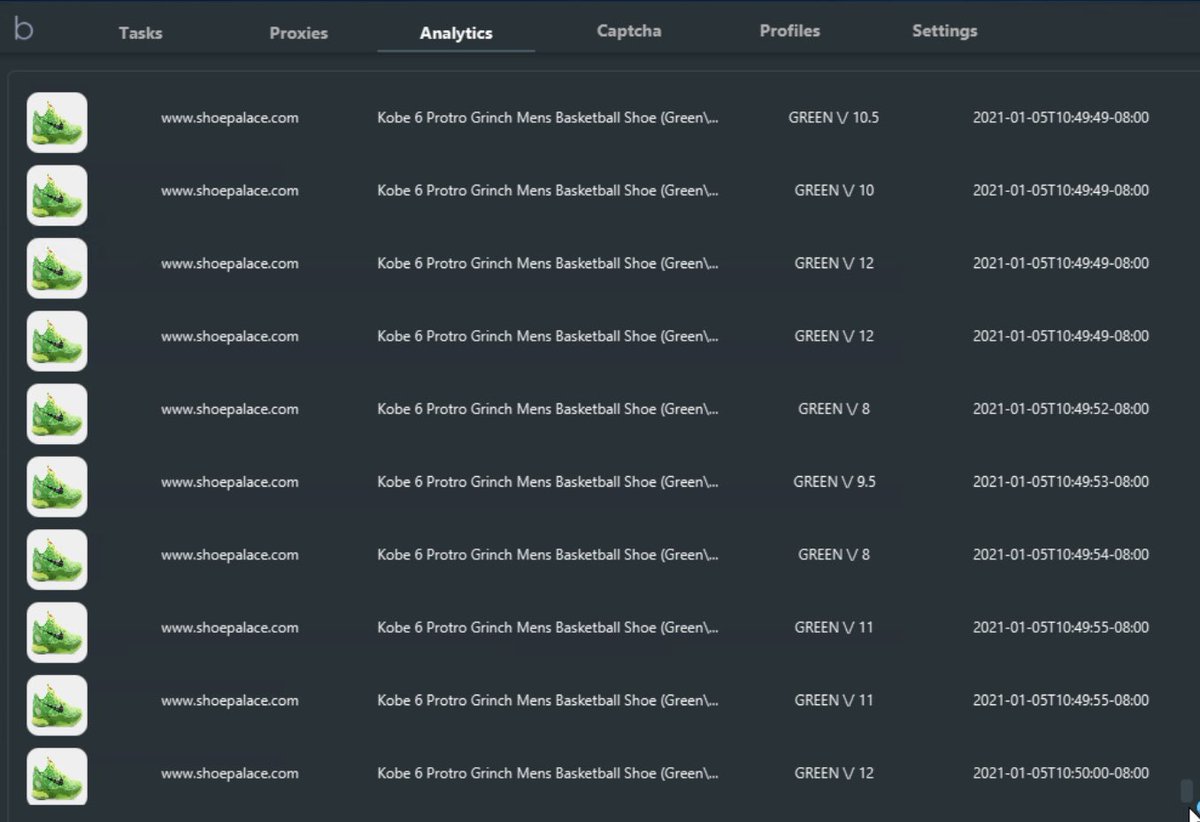Viewport: 1200px width, 822px height.
Task: Select the timestamp 2021-01-05T10:49:54-08:00
Action: click(x=1061, y=555)
